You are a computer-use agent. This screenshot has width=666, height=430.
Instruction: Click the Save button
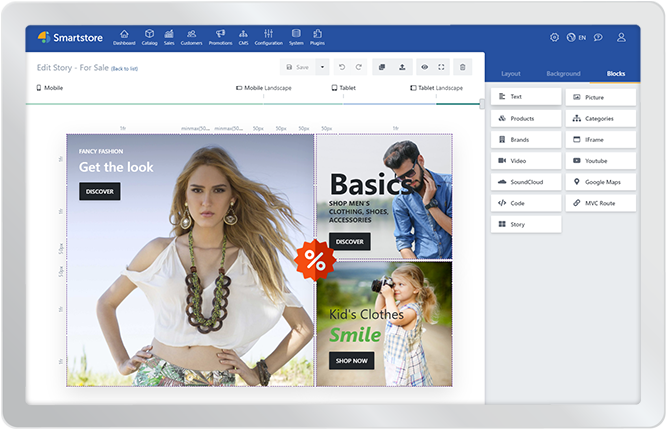pyautogui.click(x=298, y=67)
